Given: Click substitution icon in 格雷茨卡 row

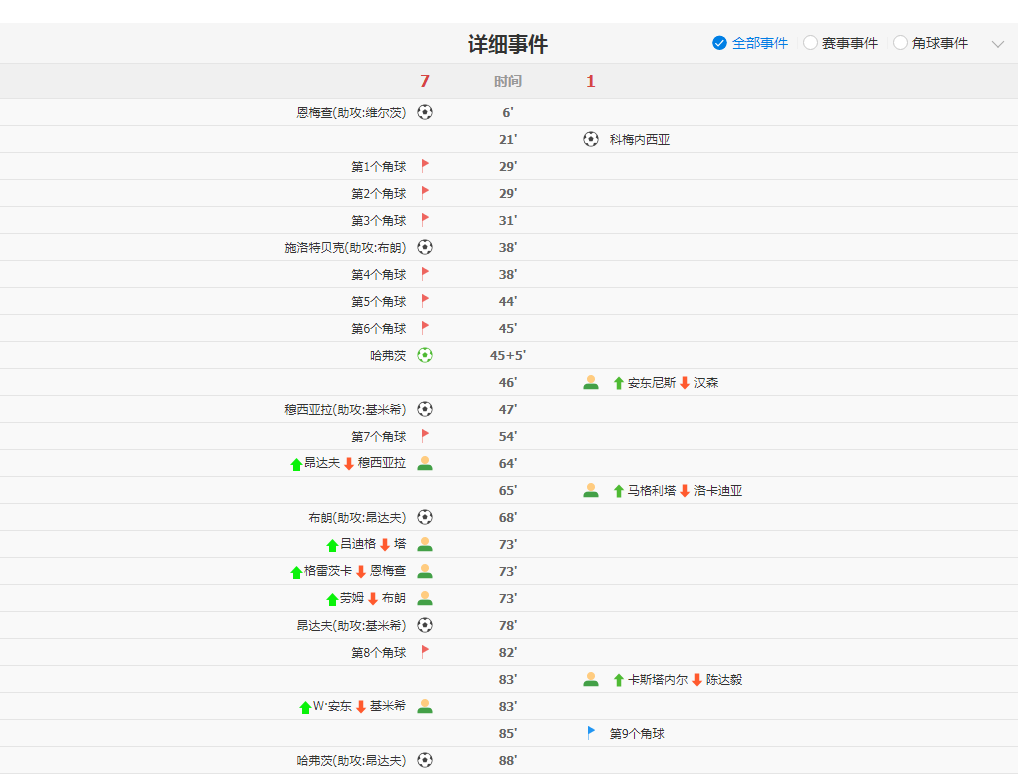Looking at the screenshot, I should tap(425, 571).
